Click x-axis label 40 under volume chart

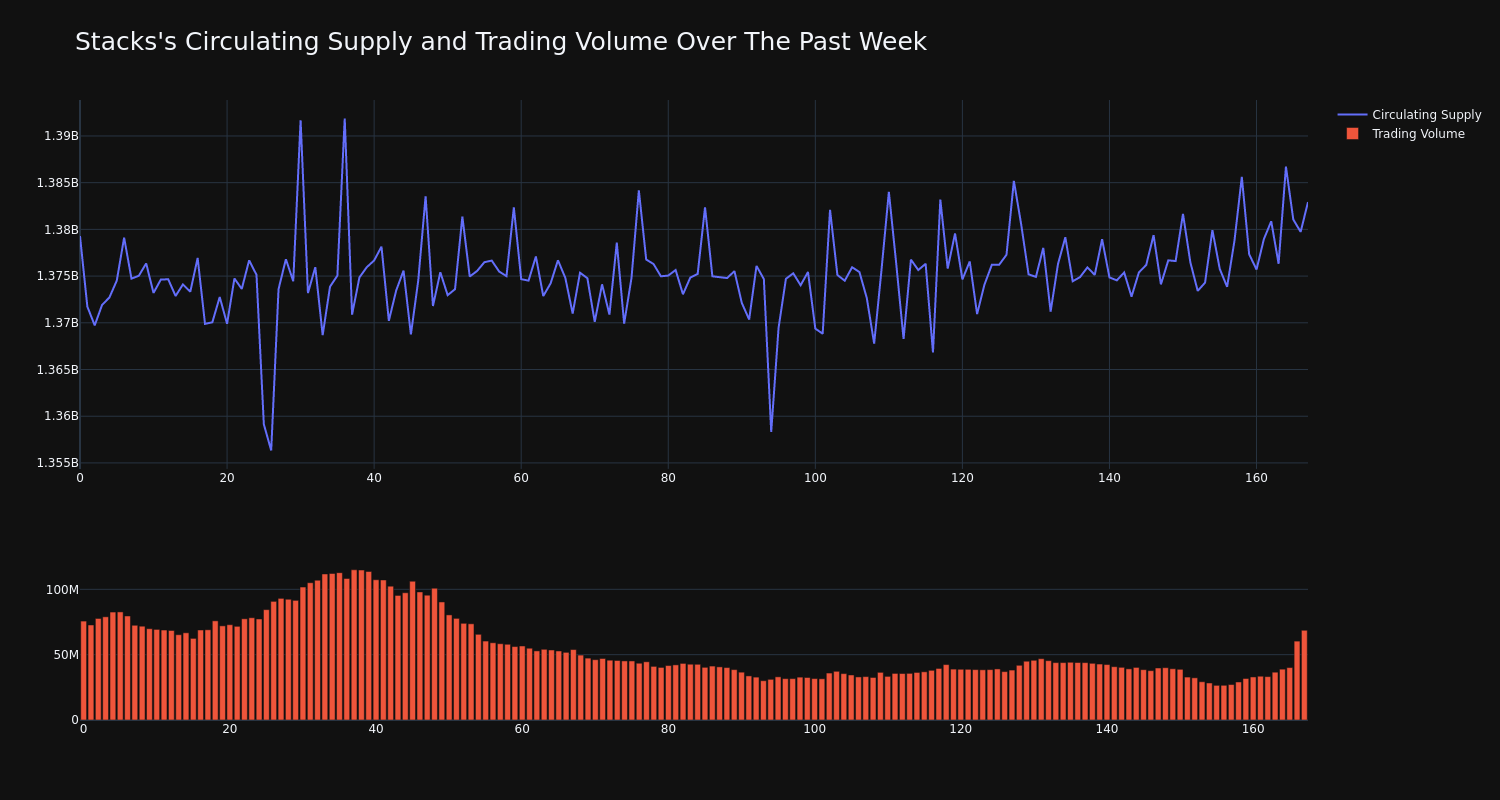coord(376,729)
